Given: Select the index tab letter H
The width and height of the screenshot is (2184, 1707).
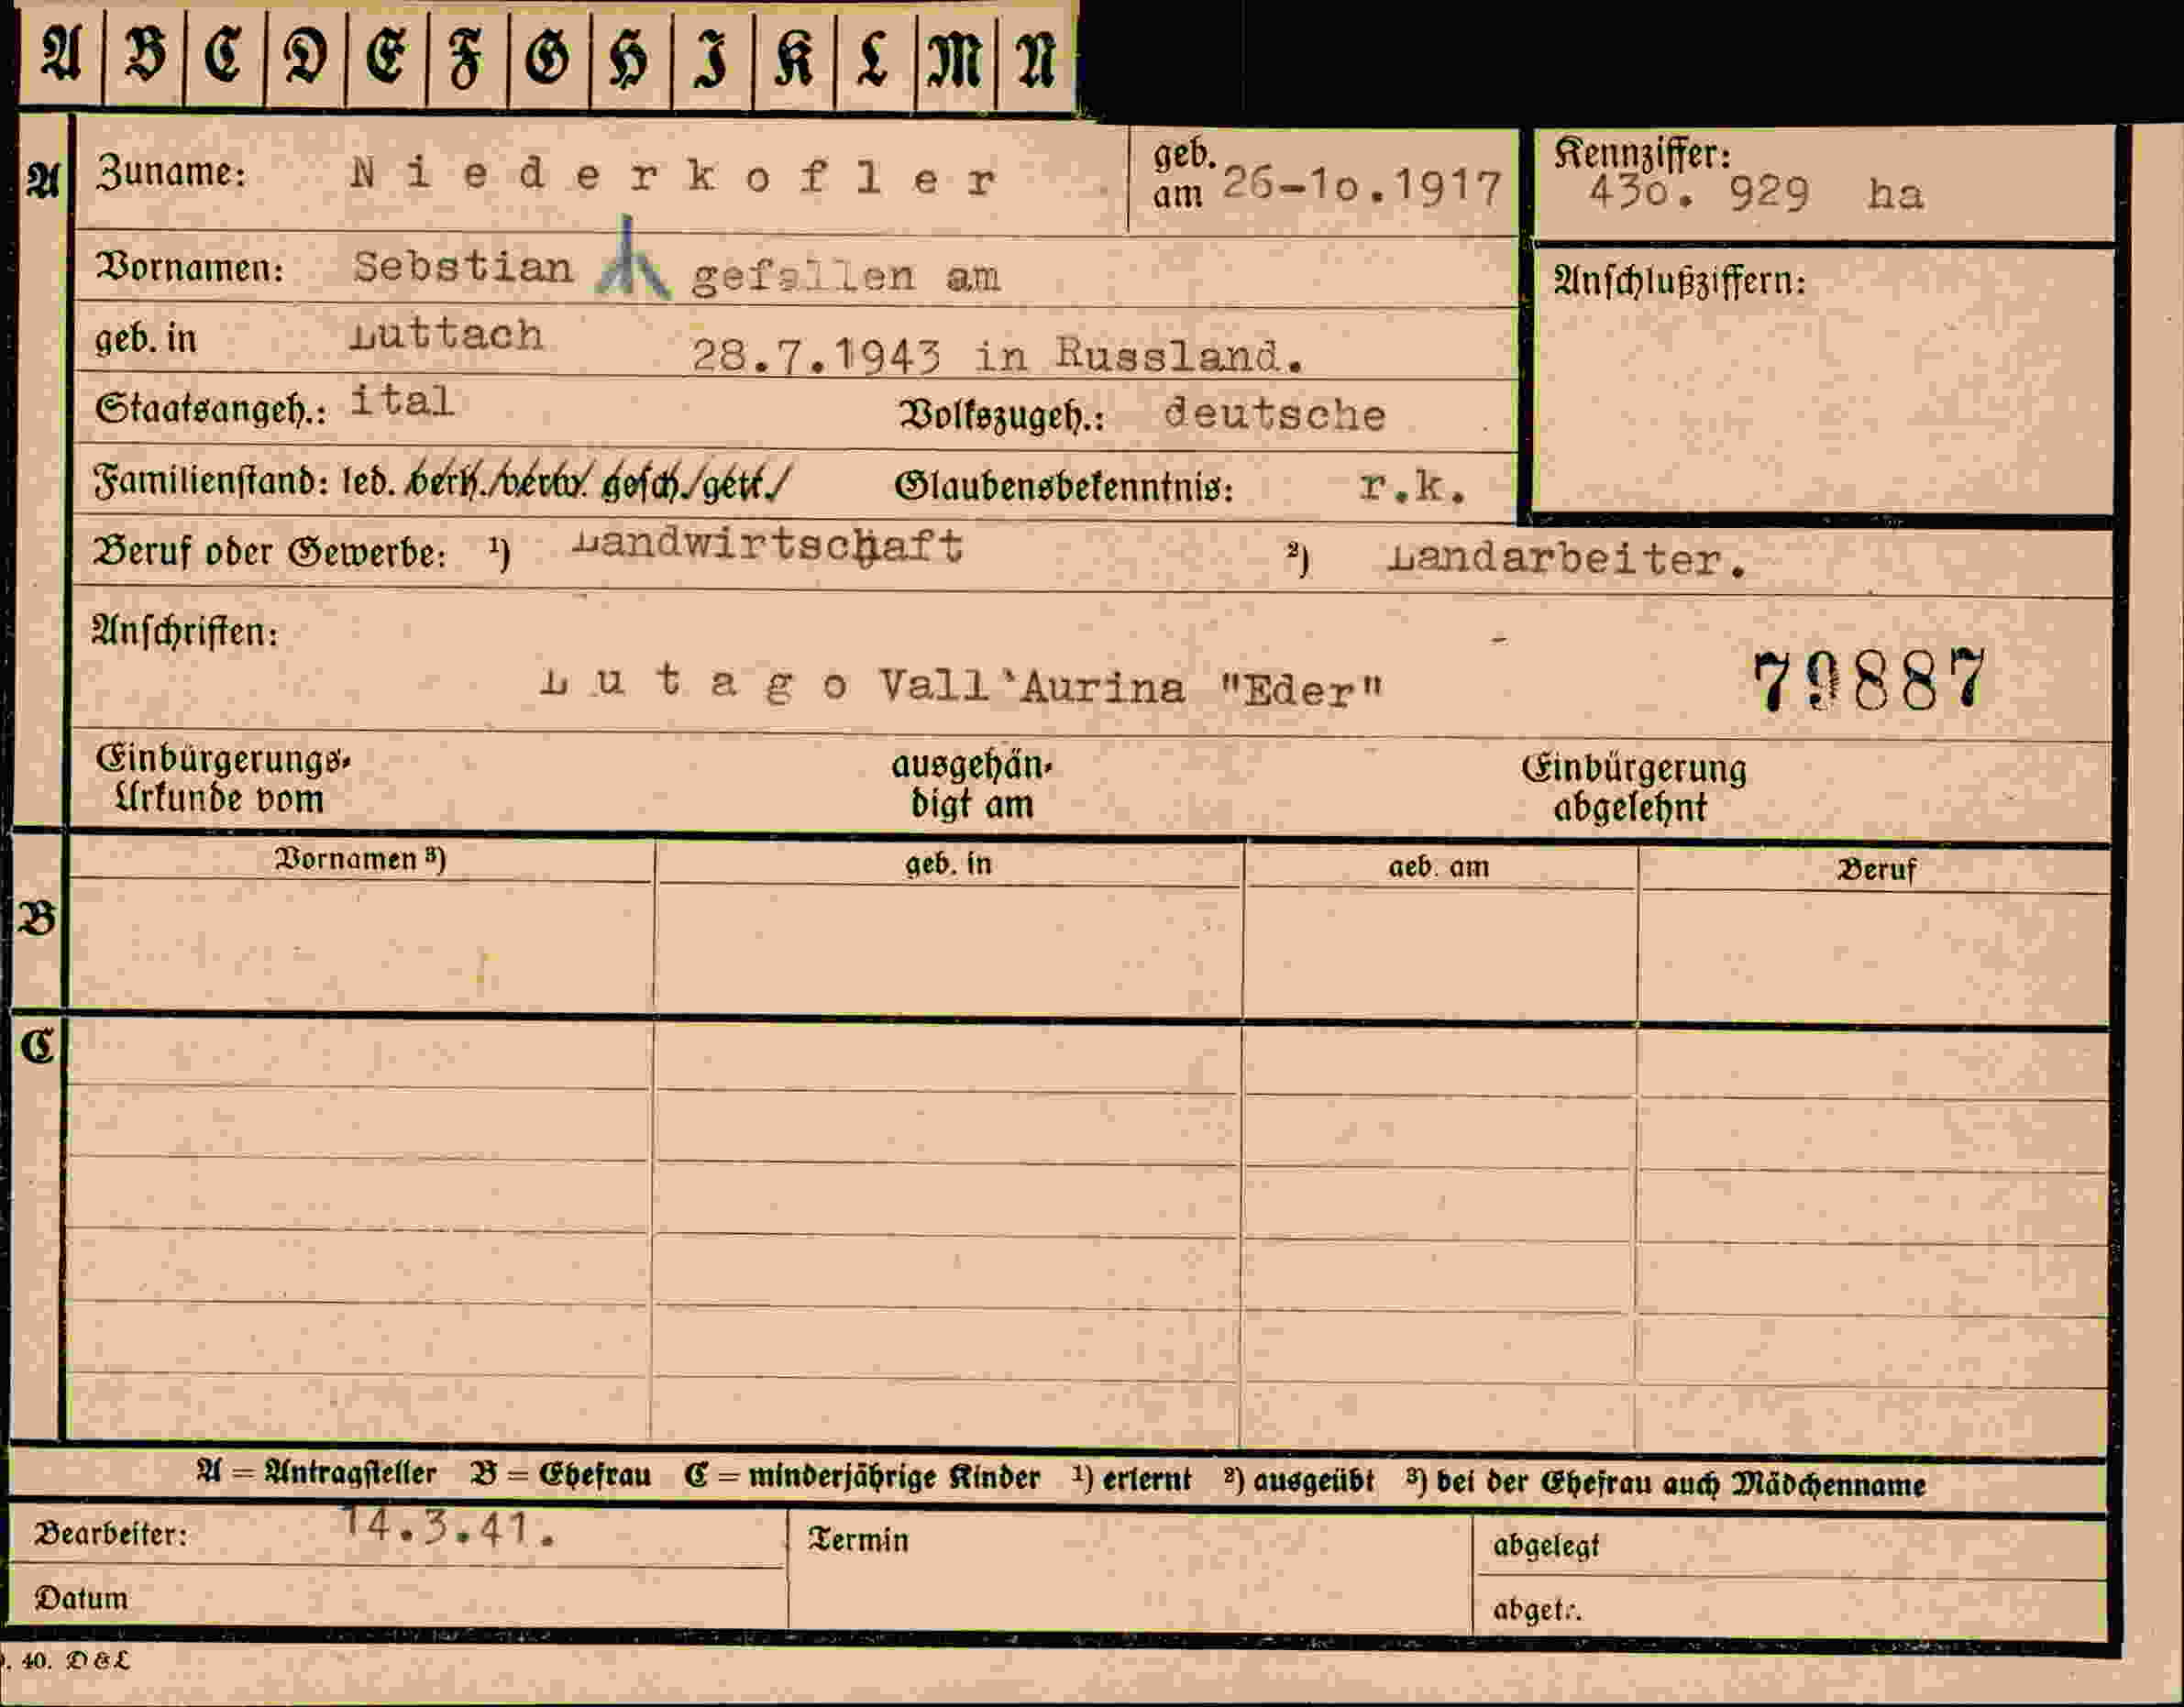Looking at the screenshot, I should (x=629, y=58).
